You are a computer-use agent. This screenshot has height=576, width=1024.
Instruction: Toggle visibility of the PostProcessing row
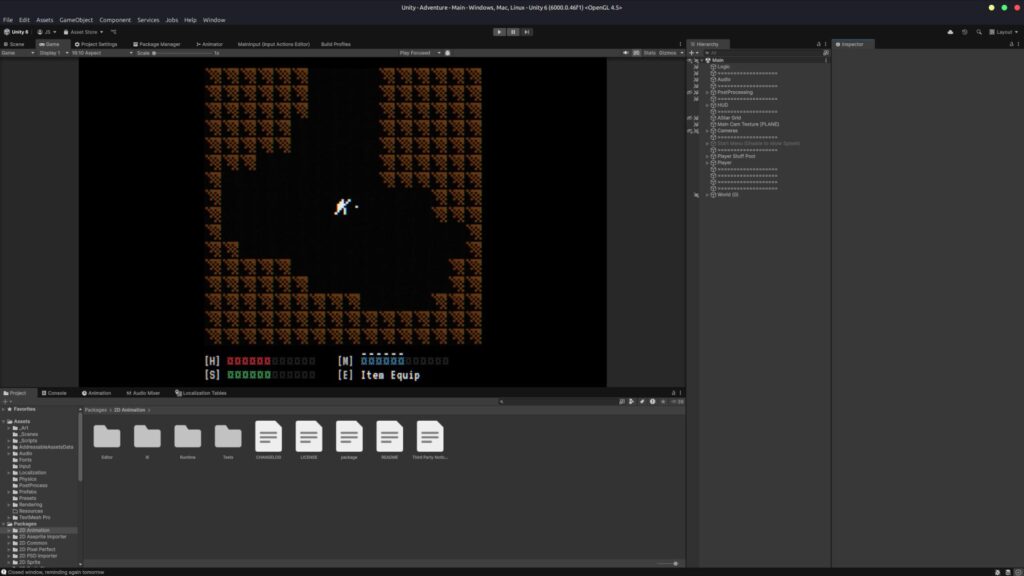(x=690, y=92)
